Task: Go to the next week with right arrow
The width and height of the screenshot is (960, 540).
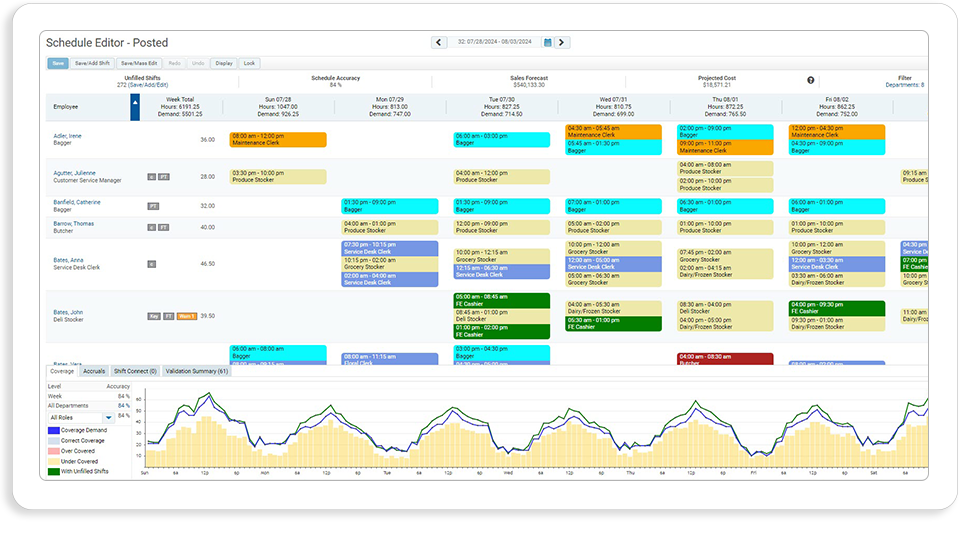Action: (x=562, y=42)
